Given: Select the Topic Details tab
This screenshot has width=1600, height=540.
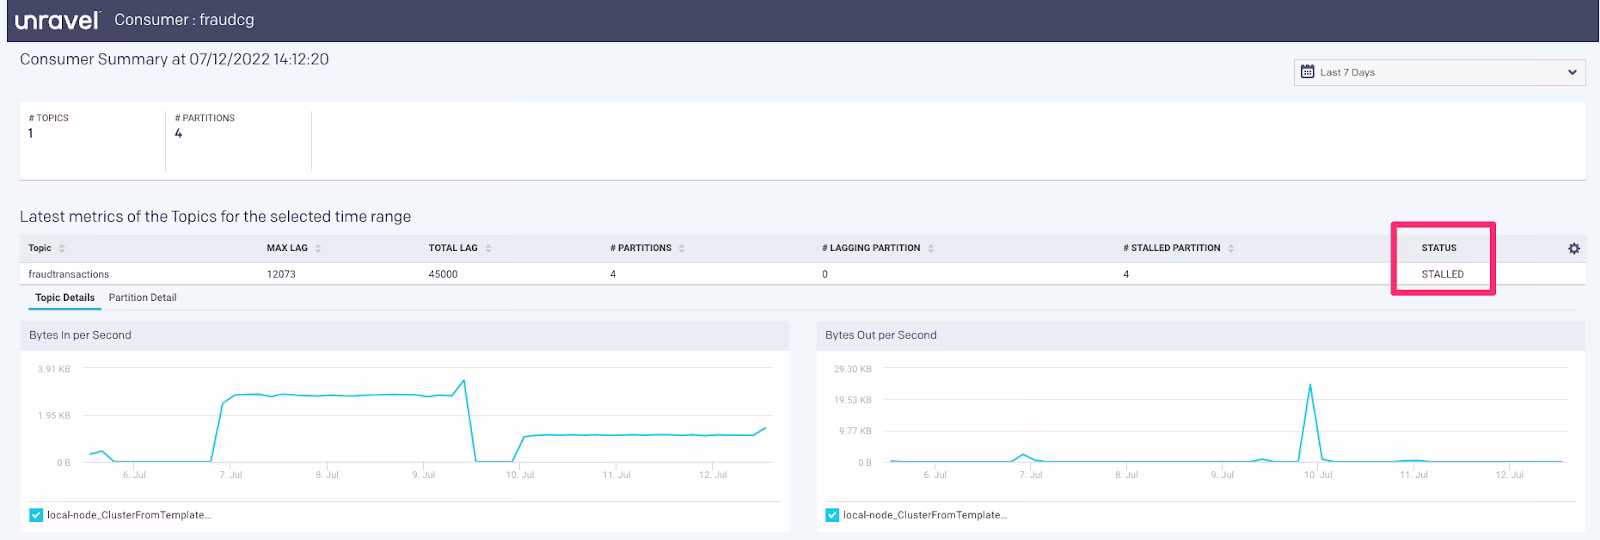Looking at the screenshot, I should click(x=65, y=298).
